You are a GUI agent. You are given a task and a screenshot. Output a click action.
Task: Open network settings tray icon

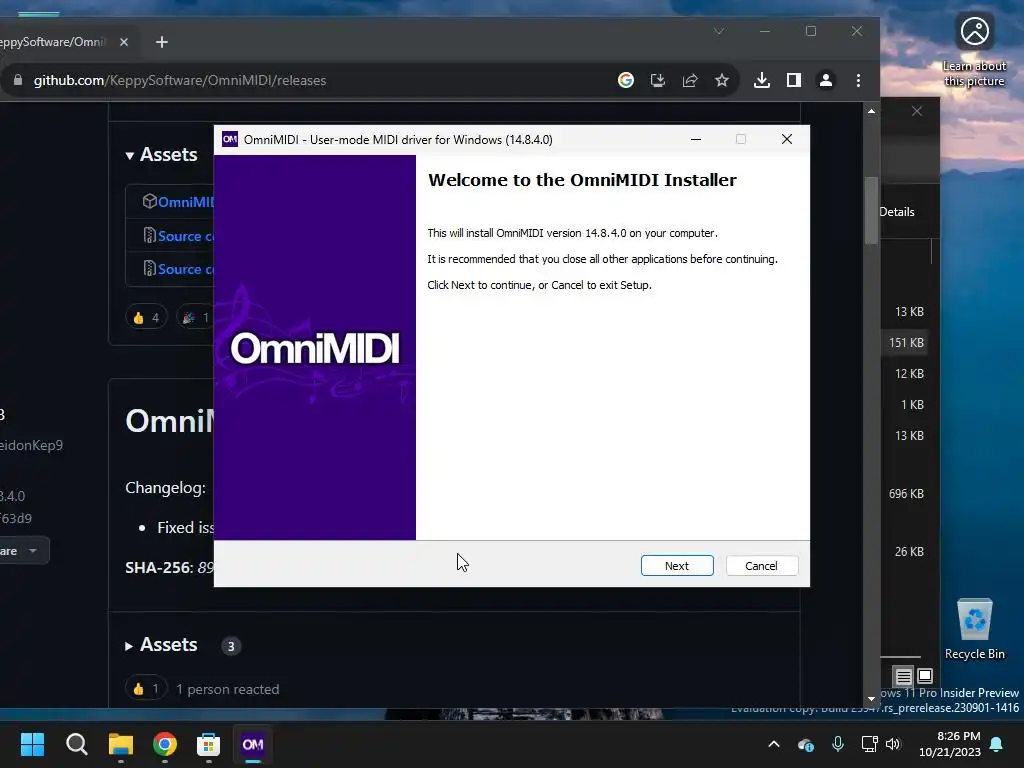point(869,744)
